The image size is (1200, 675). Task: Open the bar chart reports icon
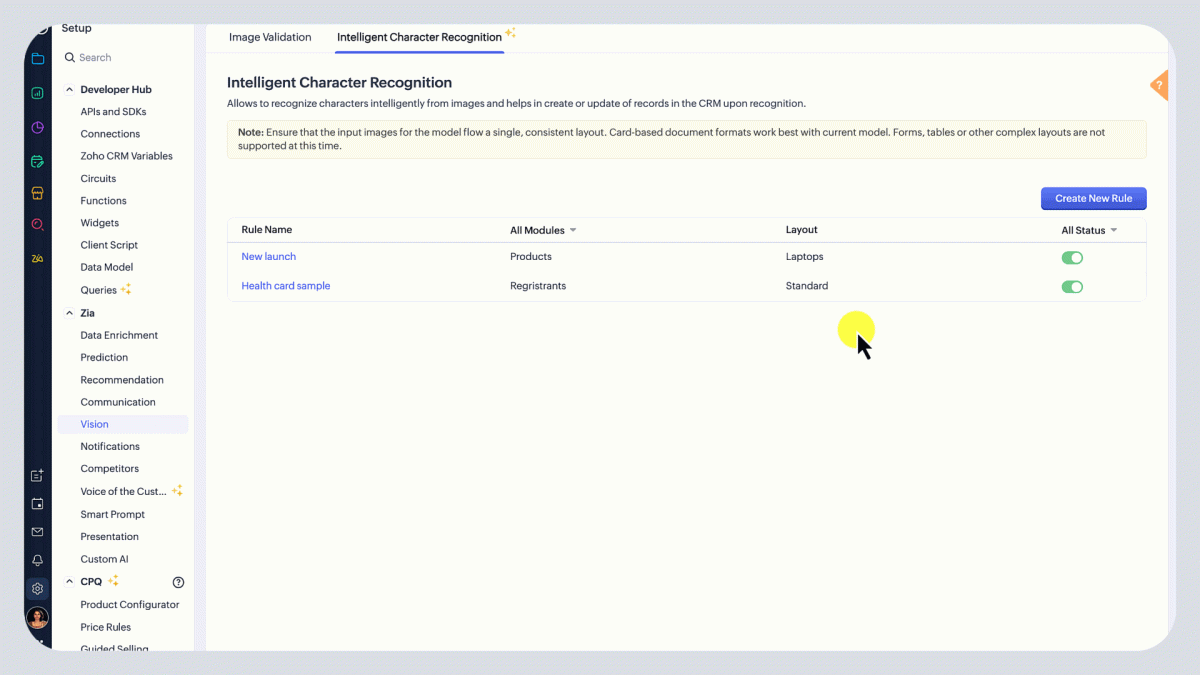[x=37, y=93]
